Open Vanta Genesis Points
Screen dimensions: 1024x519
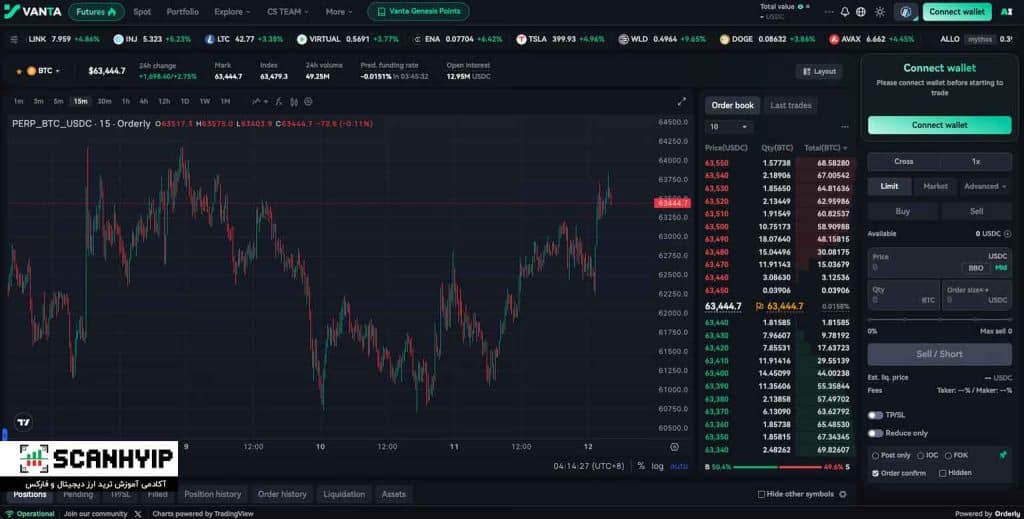[x=418, y=12]
